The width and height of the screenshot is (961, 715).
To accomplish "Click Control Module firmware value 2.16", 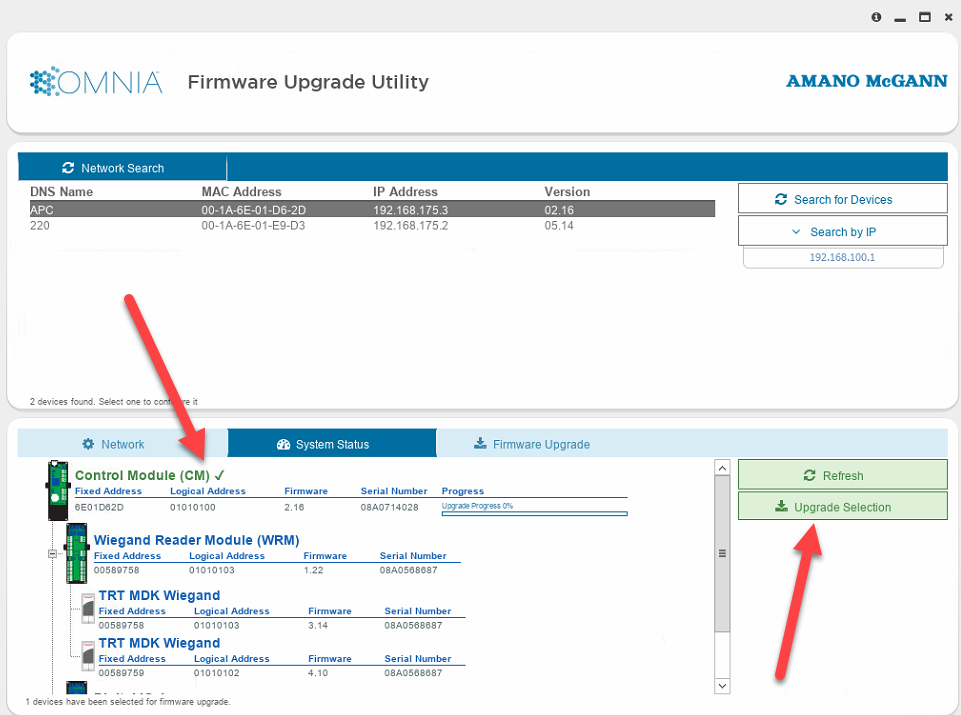I will (x=294, y=507).
